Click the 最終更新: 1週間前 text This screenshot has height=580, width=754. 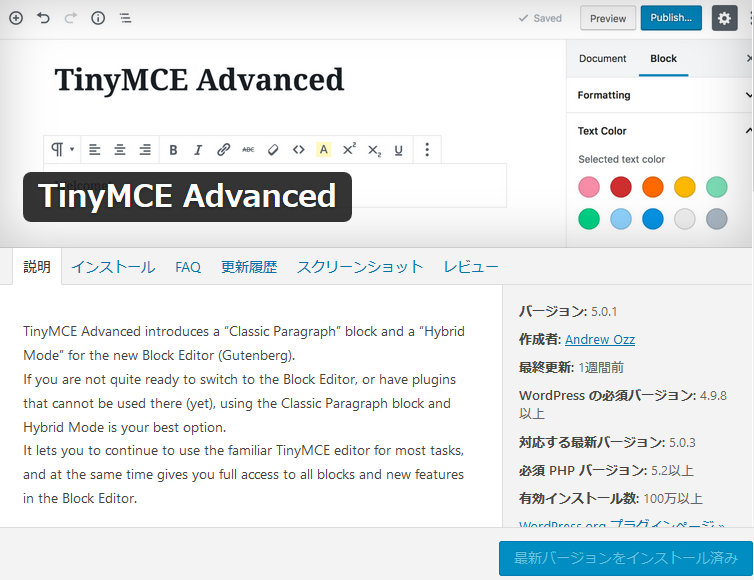[571, 368]
